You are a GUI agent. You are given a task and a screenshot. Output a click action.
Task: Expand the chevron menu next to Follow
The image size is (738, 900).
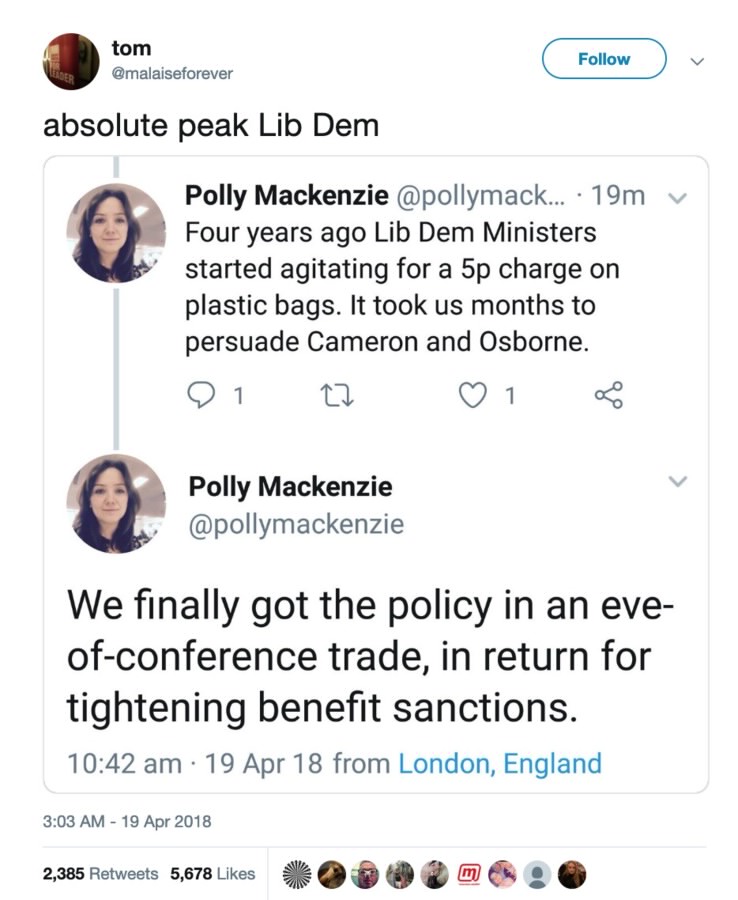click(700, 60)
